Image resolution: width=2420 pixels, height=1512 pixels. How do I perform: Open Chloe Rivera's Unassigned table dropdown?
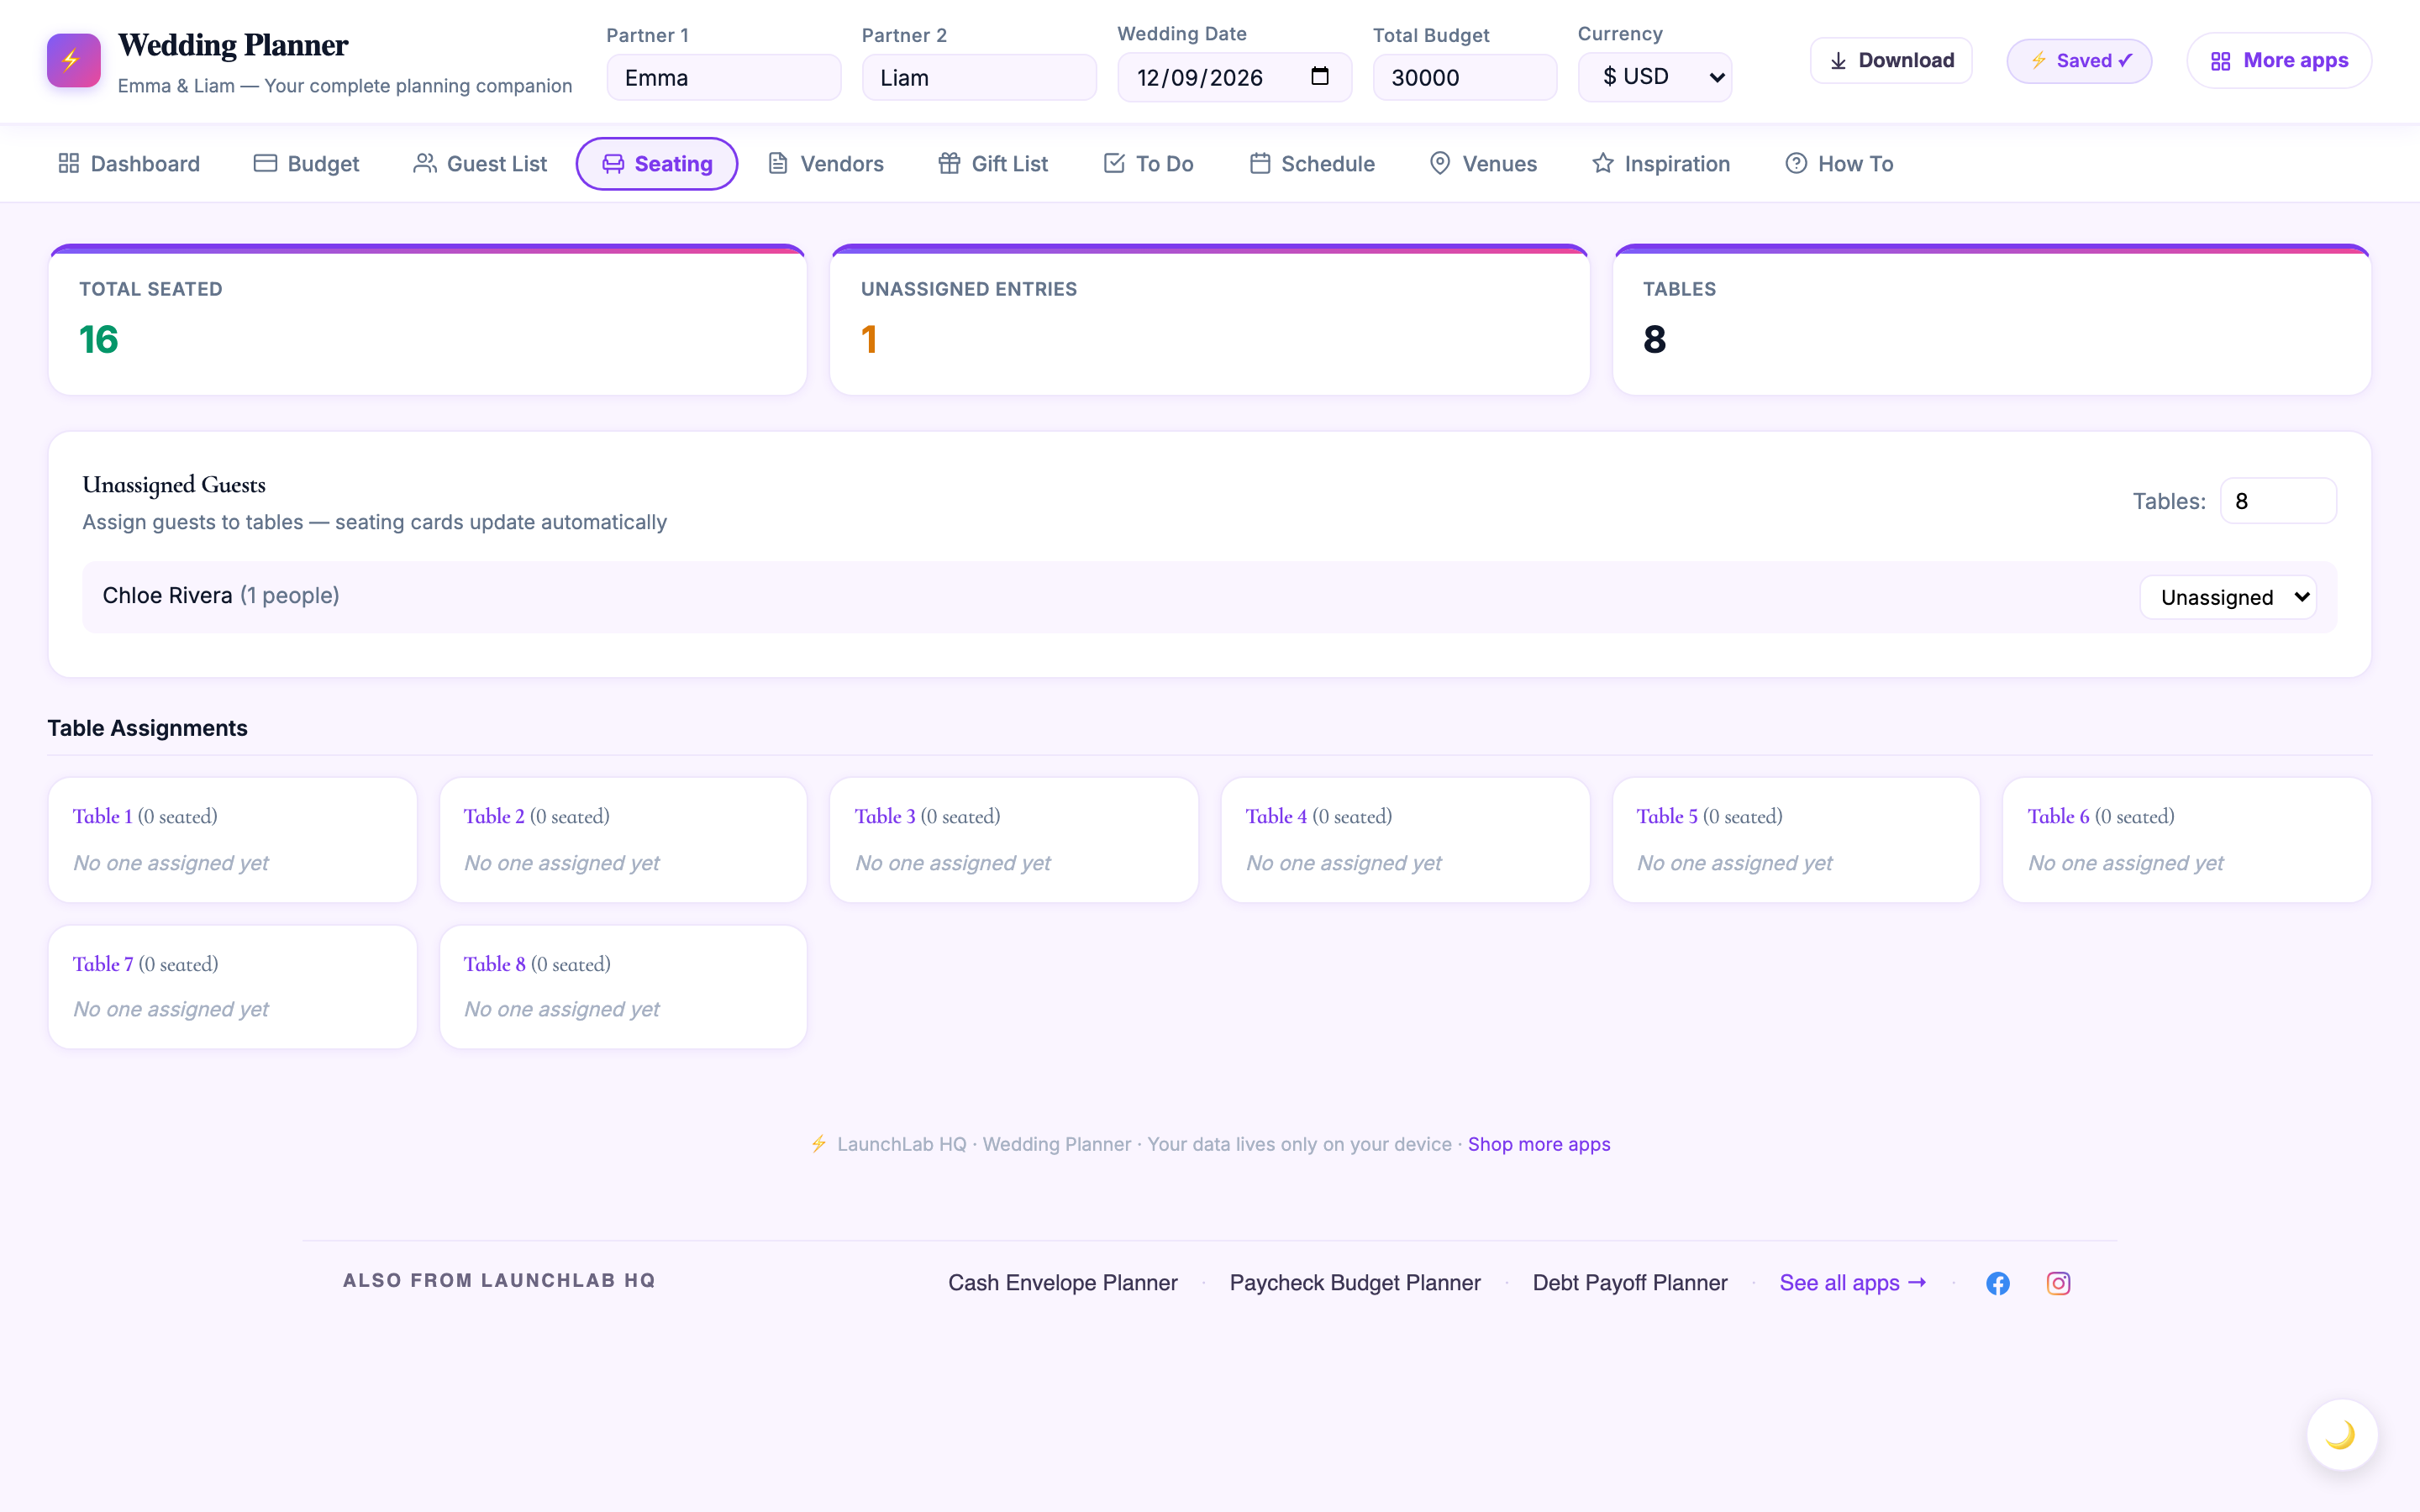pyautogui.click(x=2227, y=597)
